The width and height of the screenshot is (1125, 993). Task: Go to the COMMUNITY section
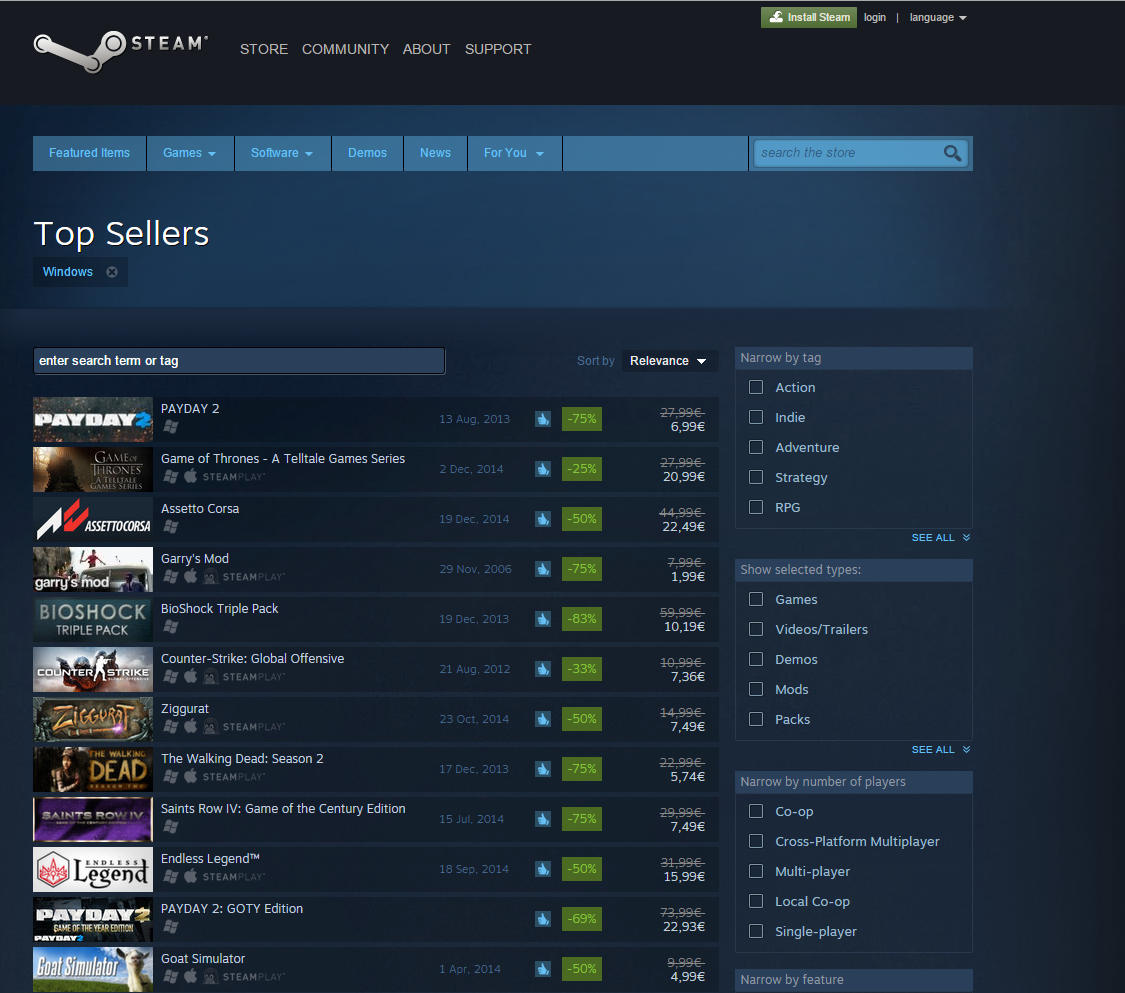[x=345, y=50]
